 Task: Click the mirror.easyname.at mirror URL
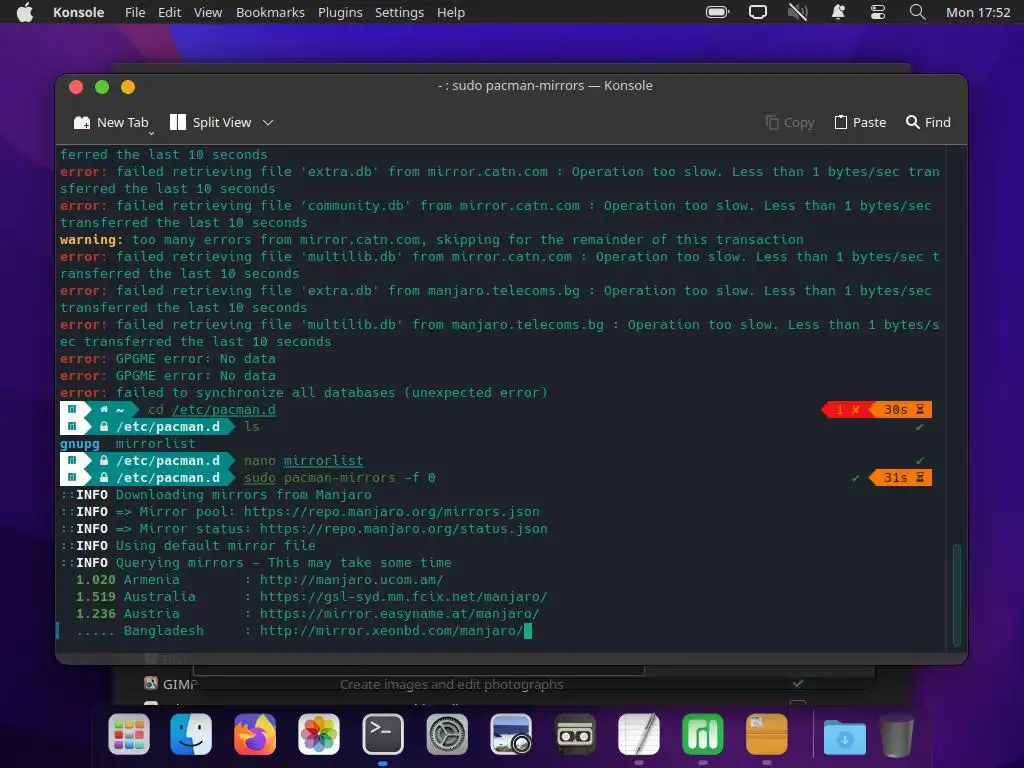(x=400, y=613)
